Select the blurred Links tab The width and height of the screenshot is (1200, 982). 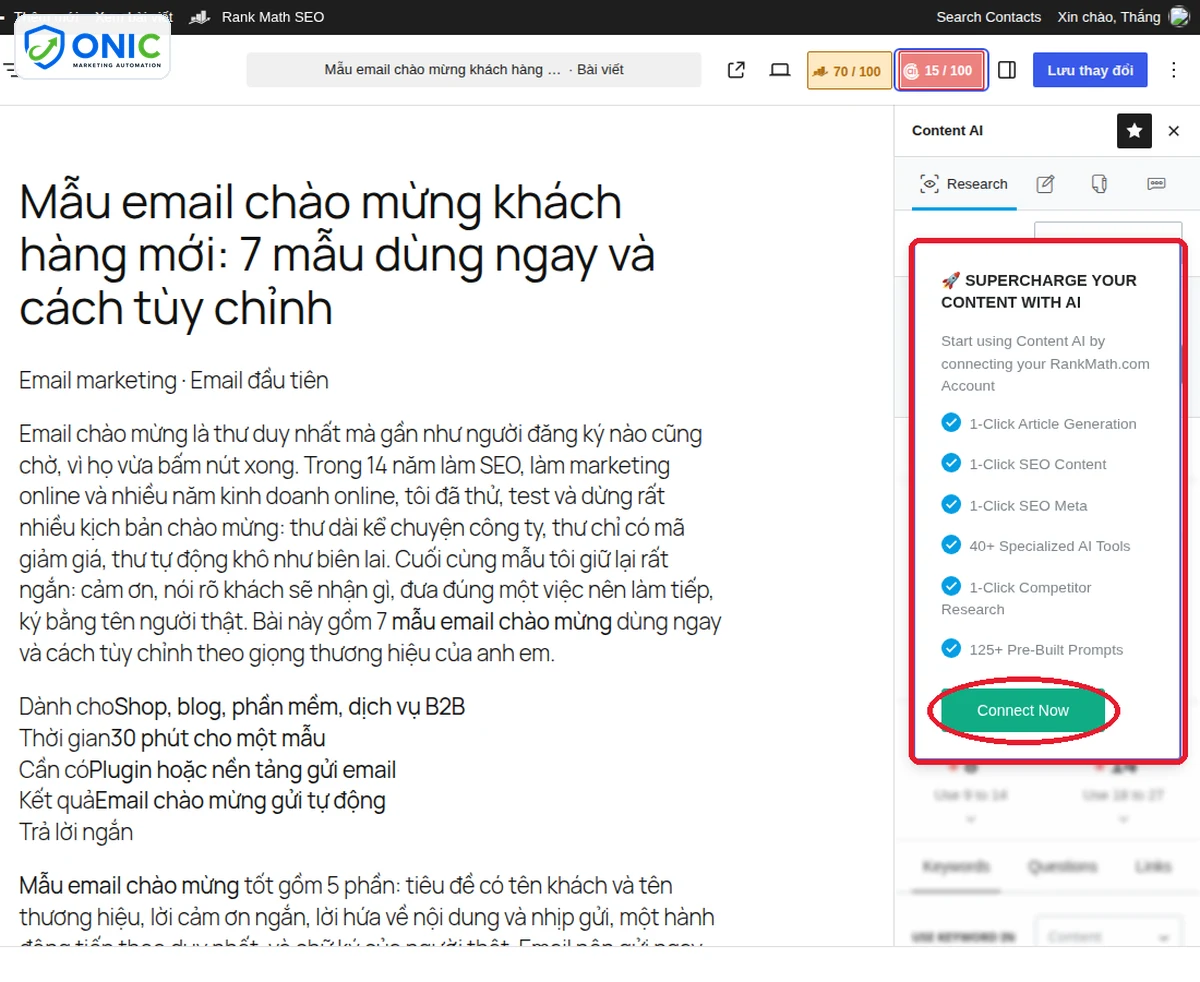pos(1152,867)
